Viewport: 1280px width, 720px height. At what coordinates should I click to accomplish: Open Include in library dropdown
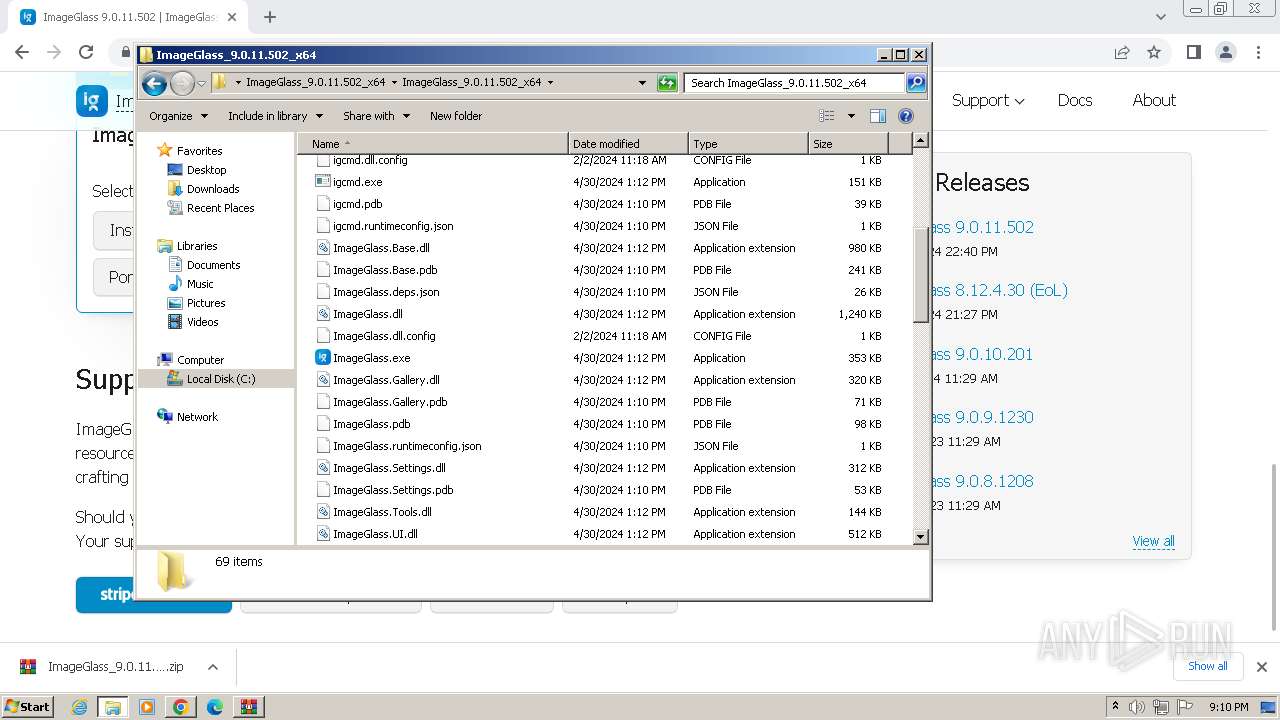click(275, 116)
